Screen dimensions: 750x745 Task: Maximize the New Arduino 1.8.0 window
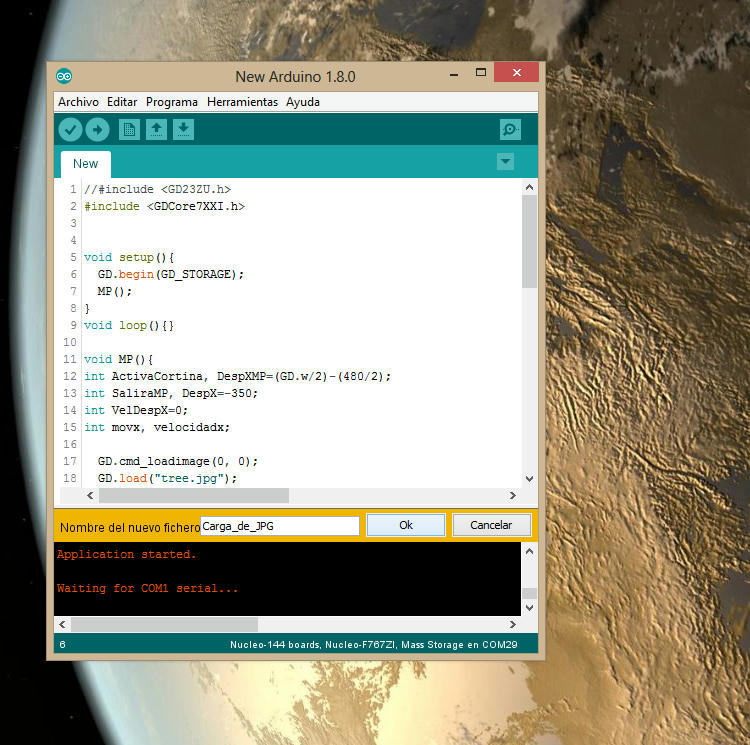481,72
